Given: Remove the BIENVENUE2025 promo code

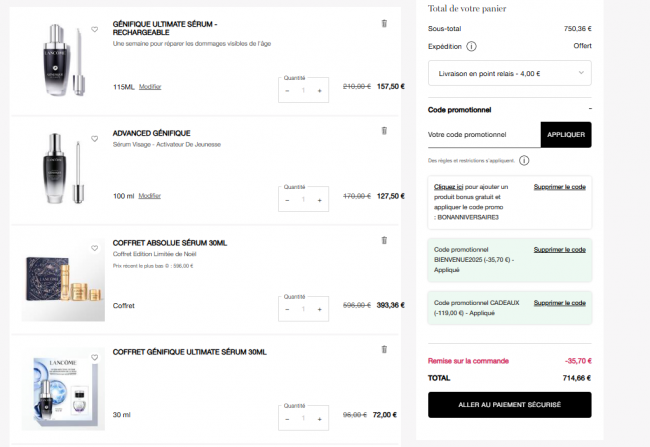Looking at the screenshot, I should click(559, 249).
